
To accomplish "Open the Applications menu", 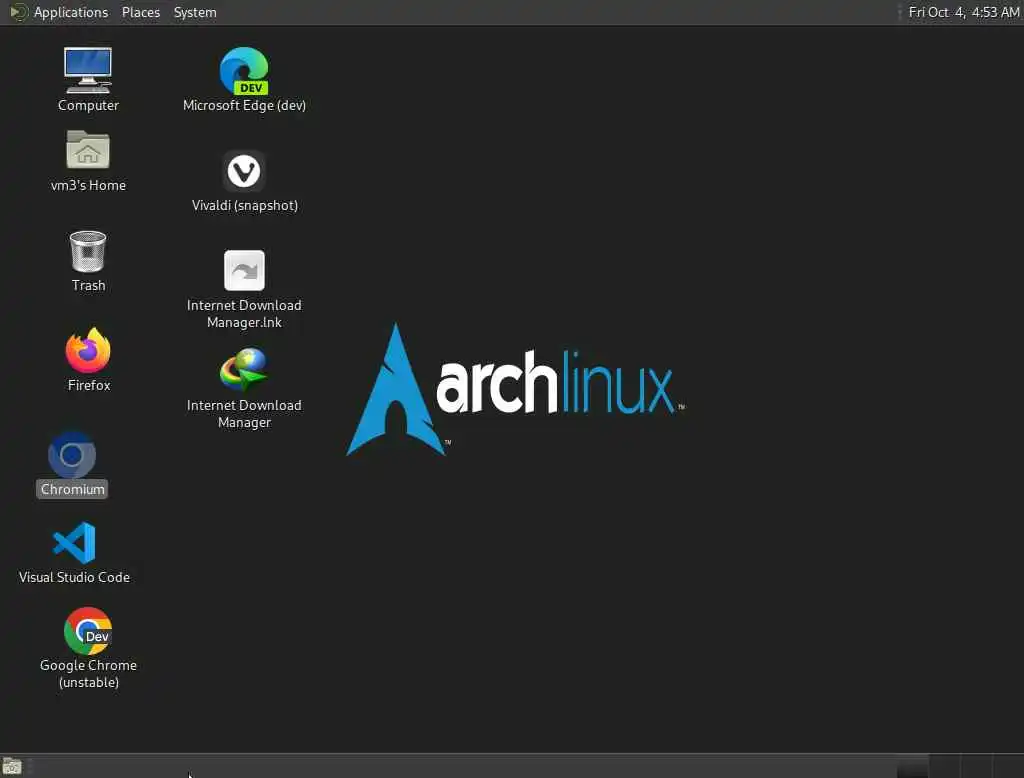I will click(x=71, y=12).
